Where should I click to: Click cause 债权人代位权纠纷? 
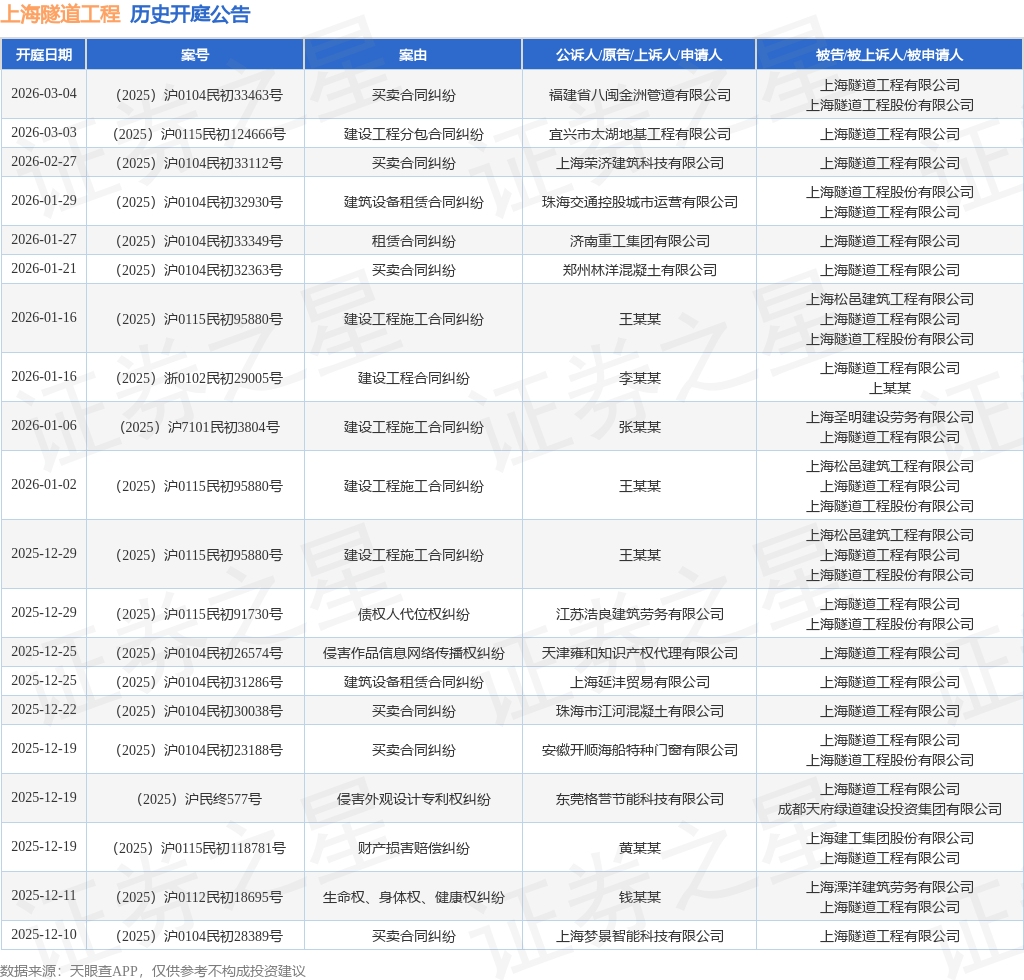coord(413,614)
